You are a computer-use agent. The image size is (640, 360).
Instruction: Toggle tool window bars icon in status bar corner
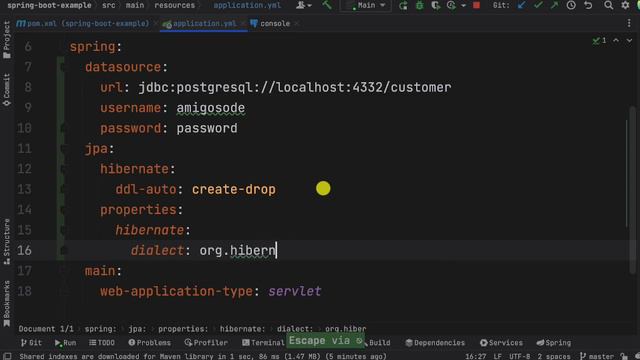click(7, 356)
